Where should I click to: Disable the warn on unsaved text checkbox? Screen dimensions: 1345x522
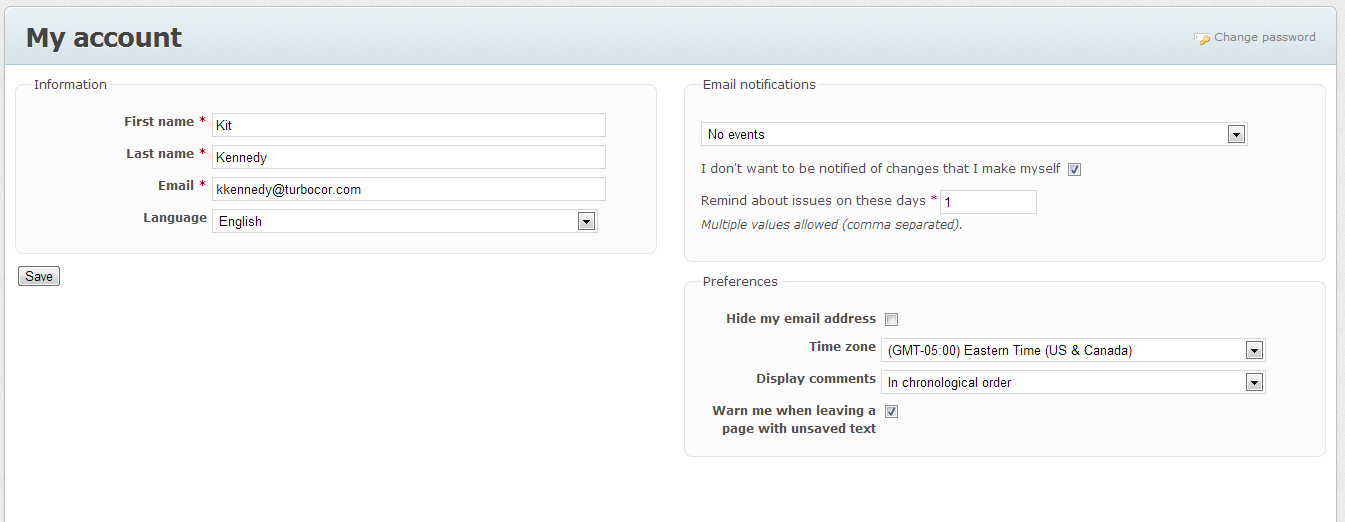pos(891,411)
